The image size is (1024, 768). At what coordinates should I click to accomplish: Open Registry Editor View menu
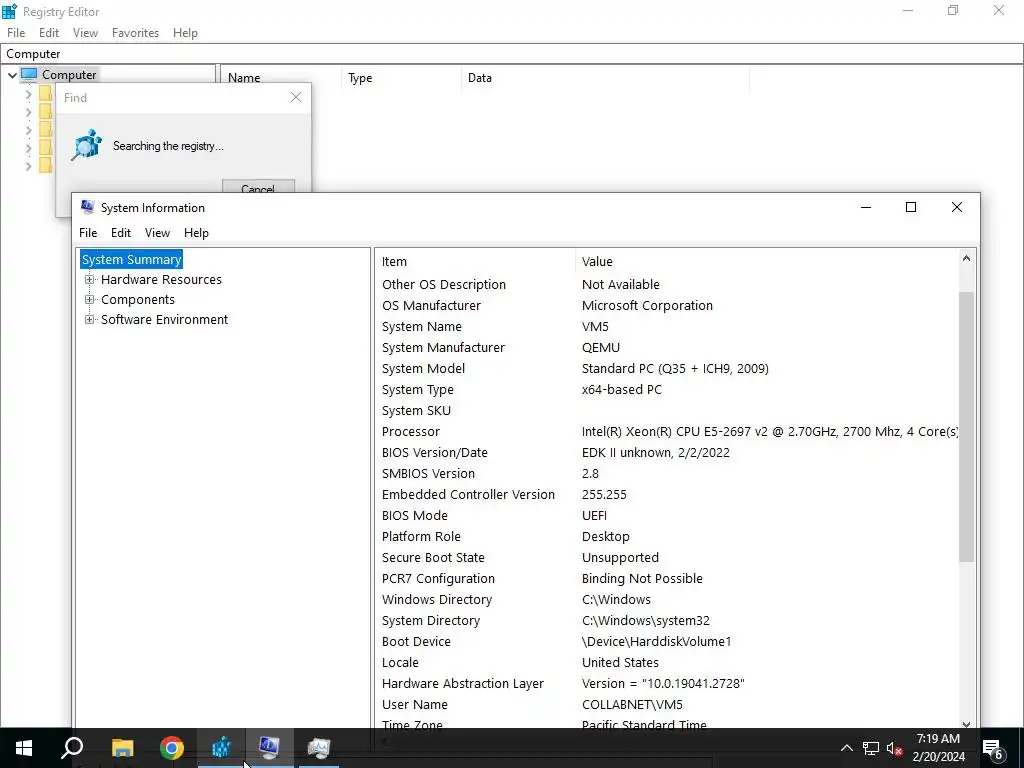85,33
